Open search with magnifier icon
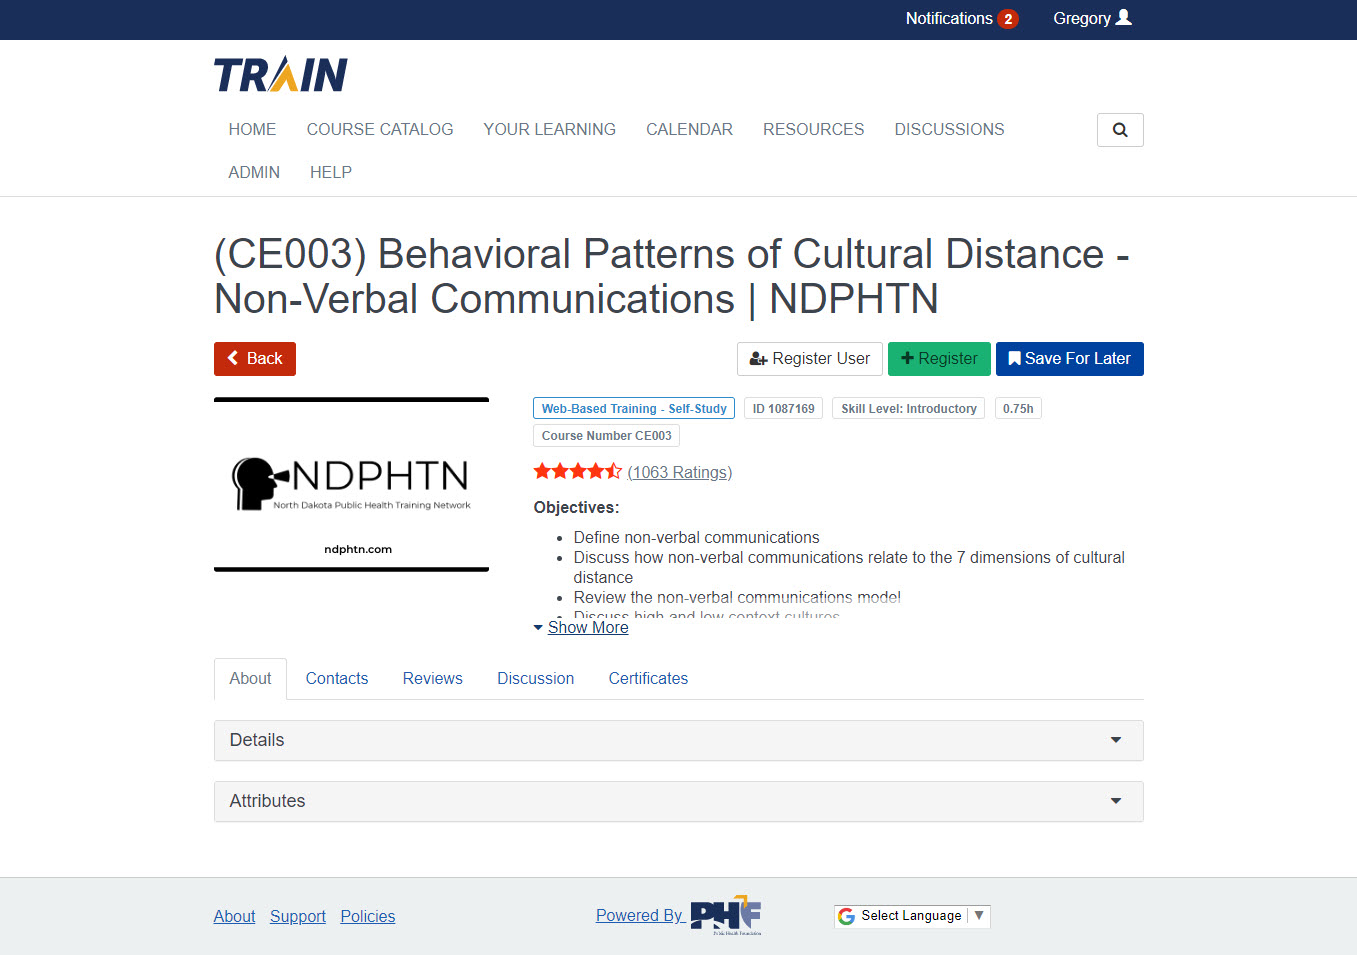This screenshot has height=955, width=1357. [1120, 130]
